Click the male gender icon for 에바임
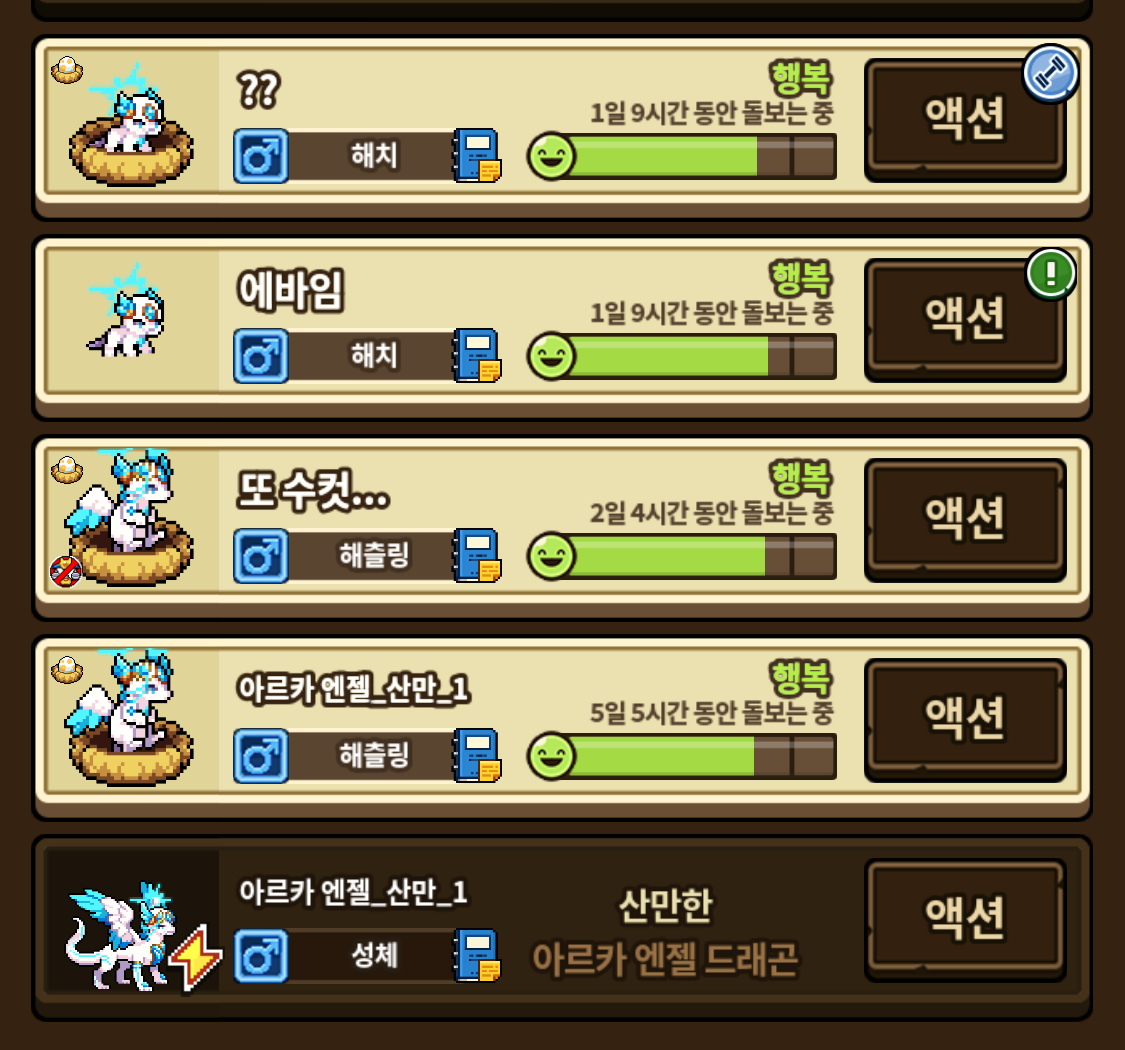The height and width of the screenshot is (1050, 1125). tap(261, 356)
